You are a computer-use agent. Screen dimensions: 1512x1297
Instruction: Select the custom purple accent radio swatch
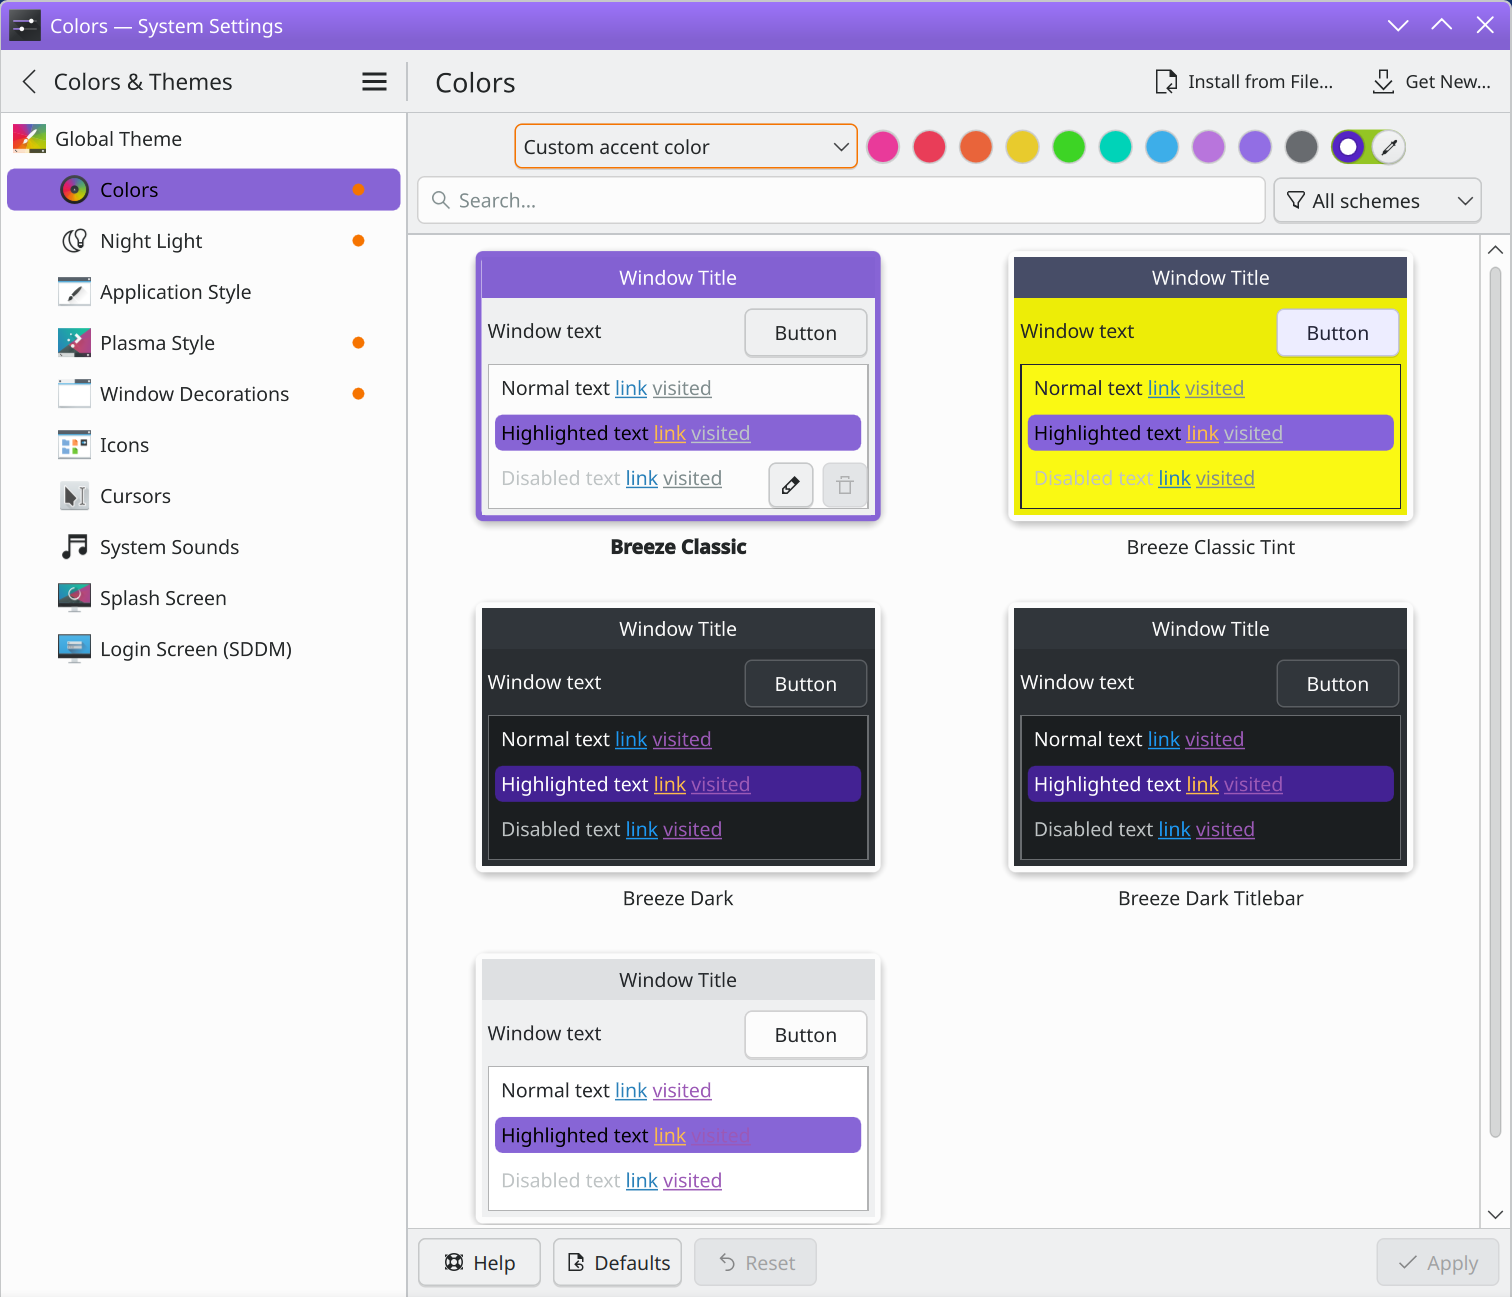(1349, 147)
